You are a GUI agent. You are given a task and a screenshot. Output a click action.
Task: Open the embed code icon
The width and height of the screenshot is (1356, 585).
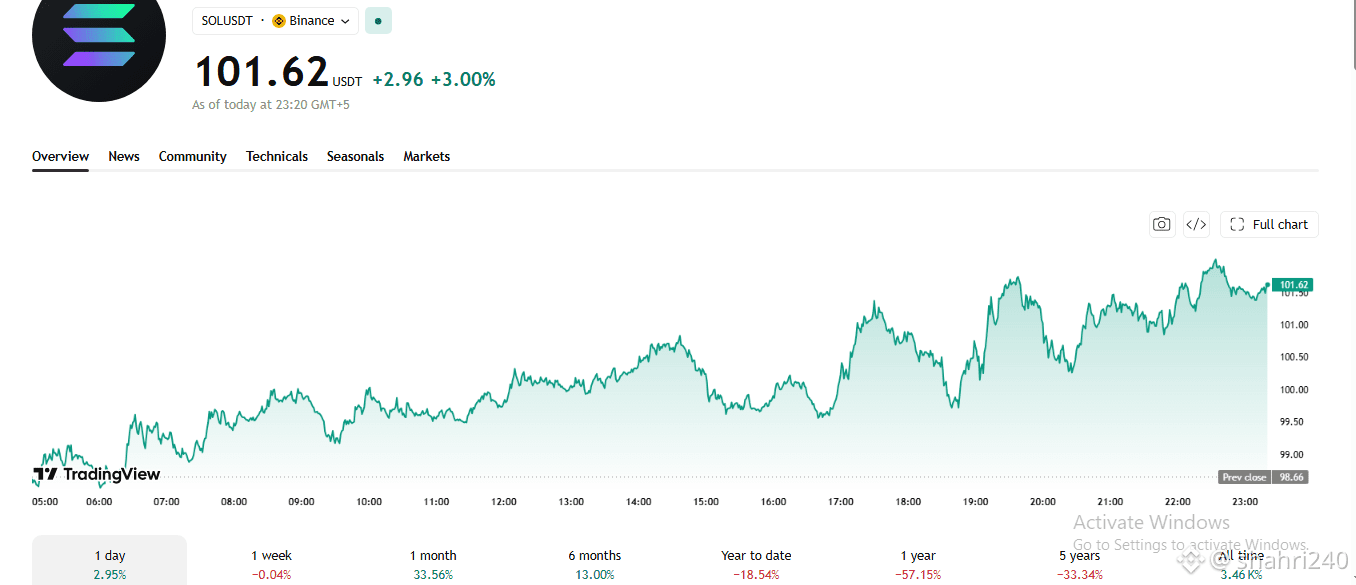tap(1196, 224)
